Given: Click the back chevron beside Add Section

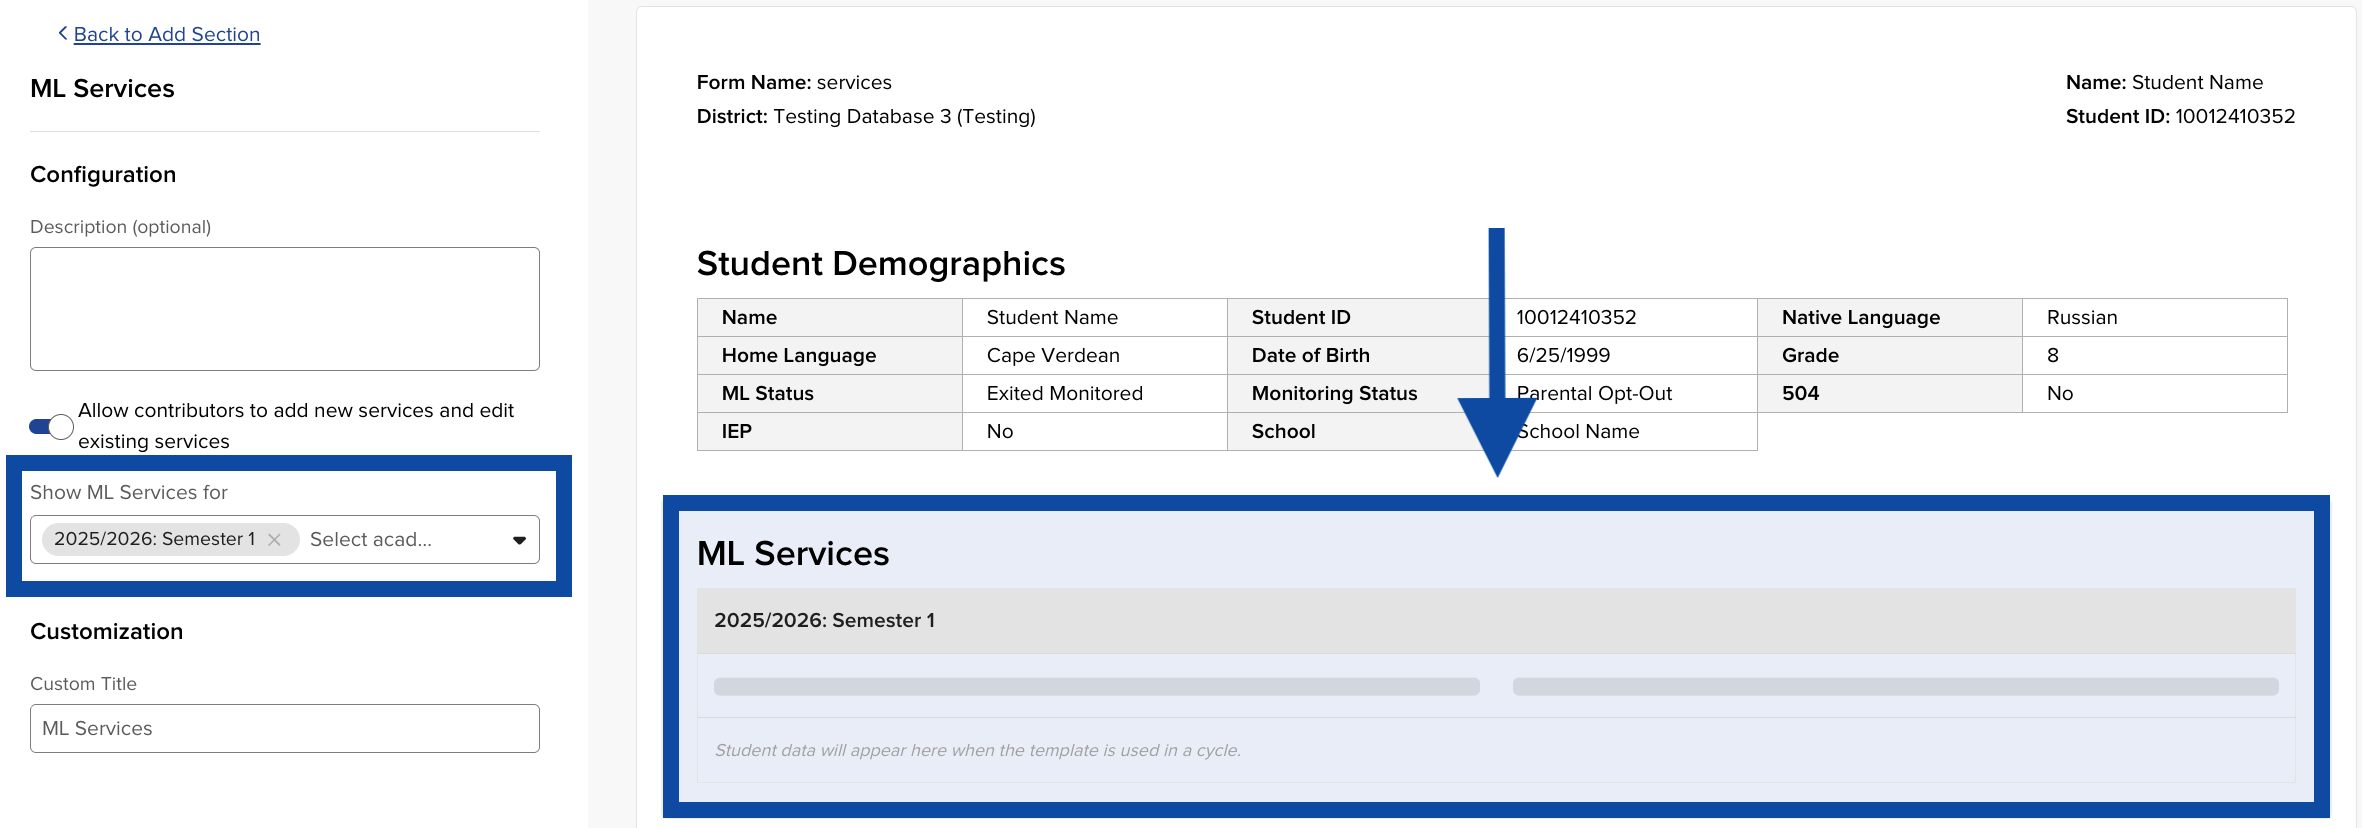Looking at the screenshot, I should click(63, 33).
